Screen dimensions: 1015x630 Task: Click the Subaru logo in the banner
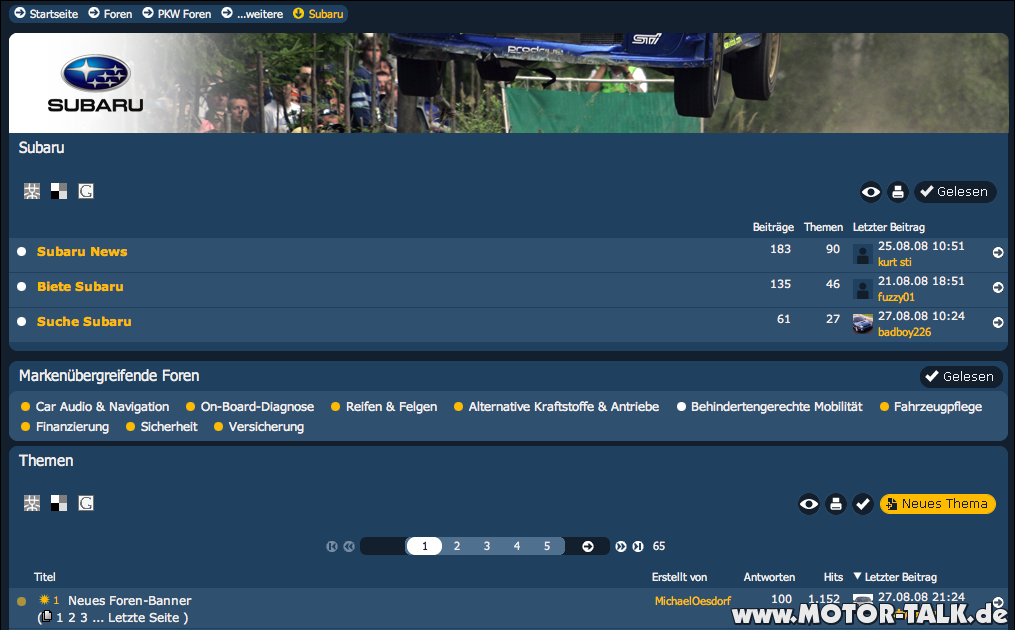tap(96, 84)
